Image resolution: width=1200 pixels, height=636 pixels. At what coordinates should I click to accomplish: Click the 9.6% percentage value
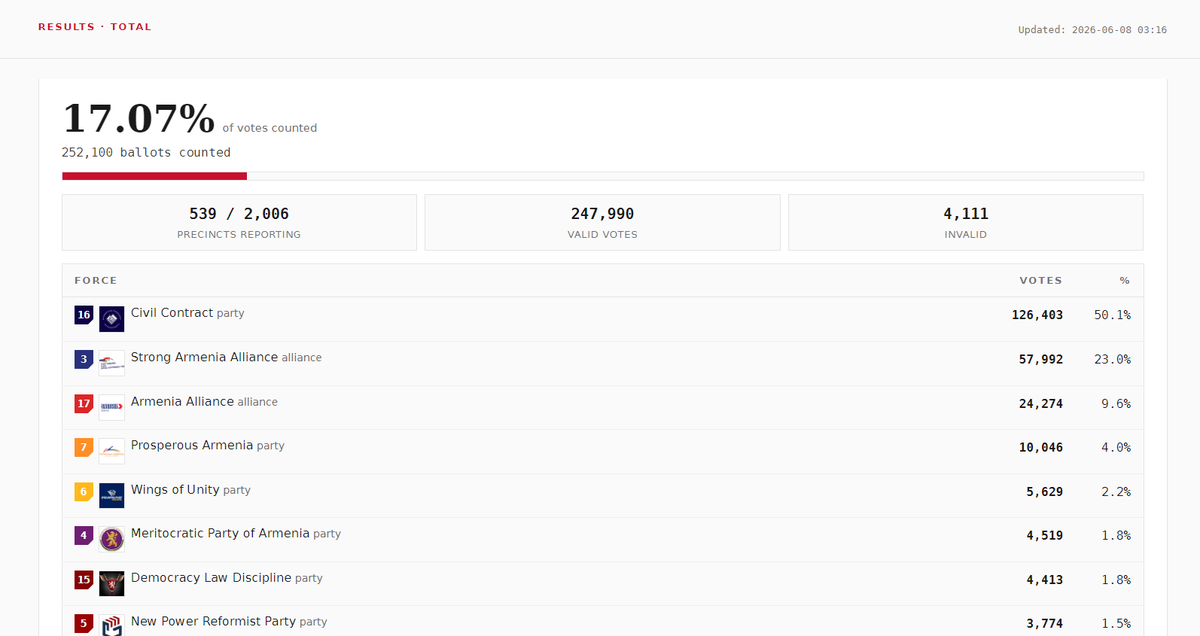[x=1116, y=404]
